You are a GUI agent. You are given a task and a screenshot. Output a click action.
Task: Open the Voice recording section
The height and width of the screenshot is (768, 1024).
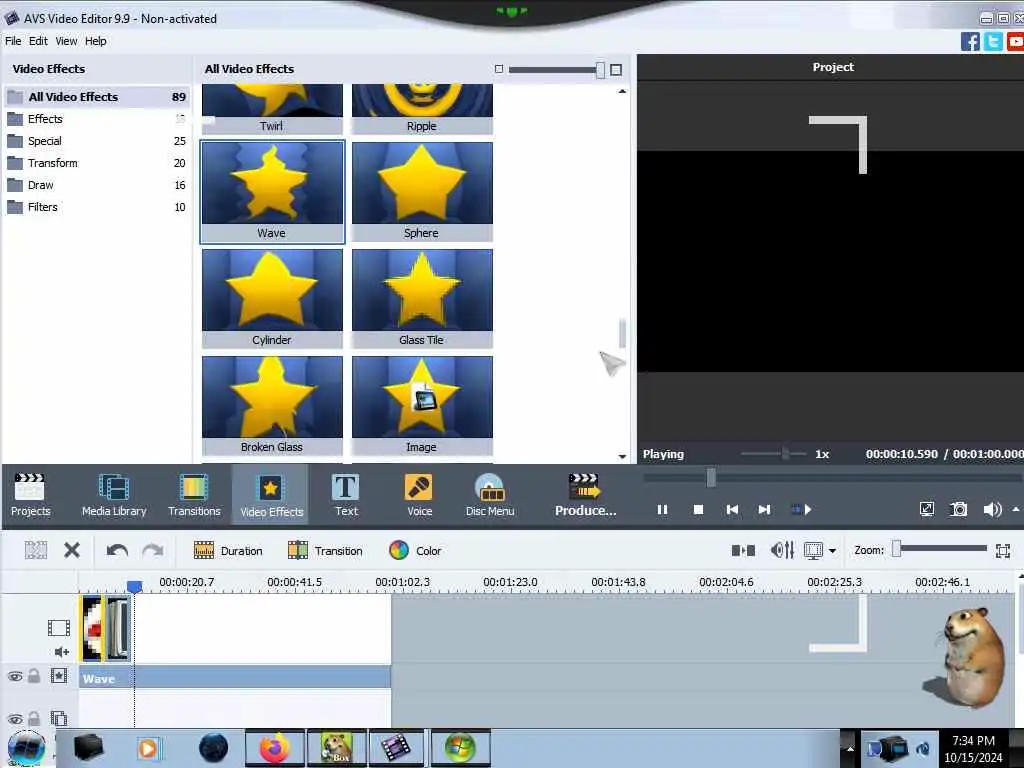(x=419, y=495)
